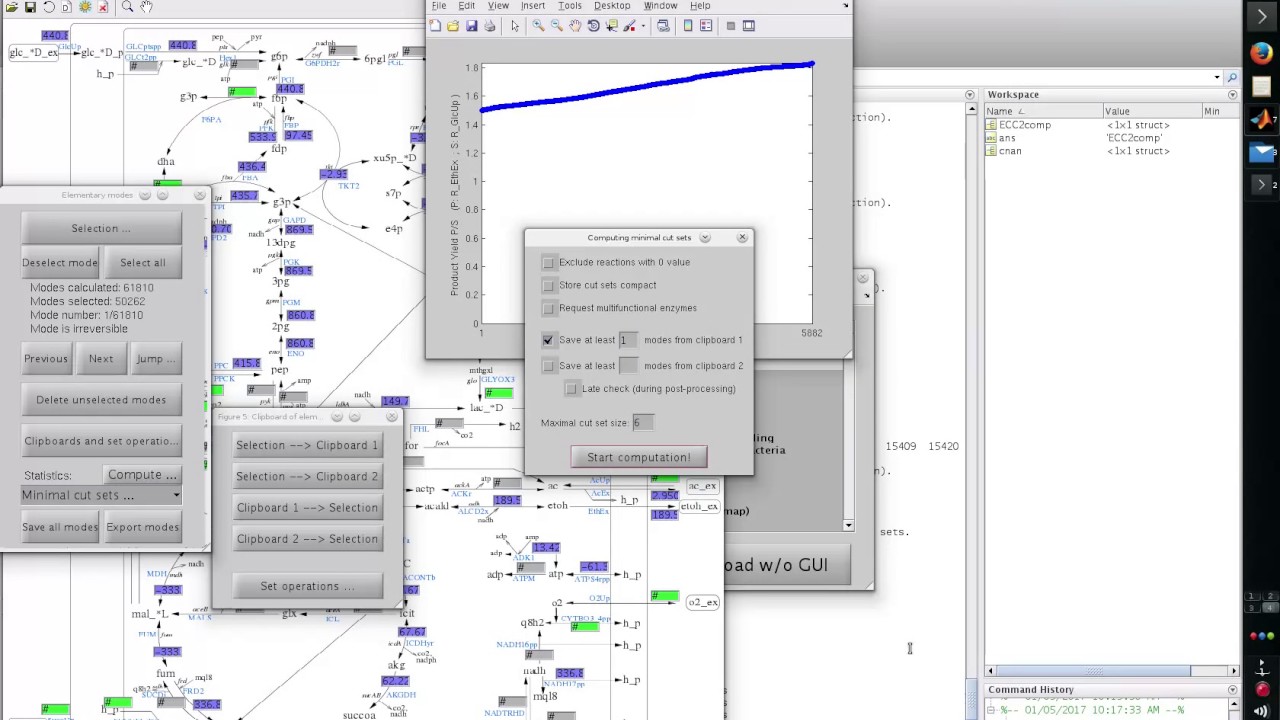Enable Exclude reactions with 0 value
1280x720 pixels.
(548, 262)
